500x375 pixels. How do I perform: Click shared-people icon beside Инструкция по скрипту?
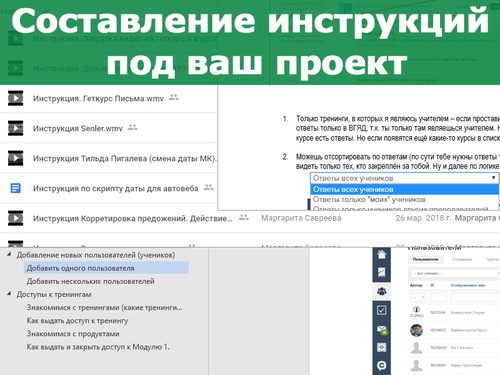click(x=209, y=187)
